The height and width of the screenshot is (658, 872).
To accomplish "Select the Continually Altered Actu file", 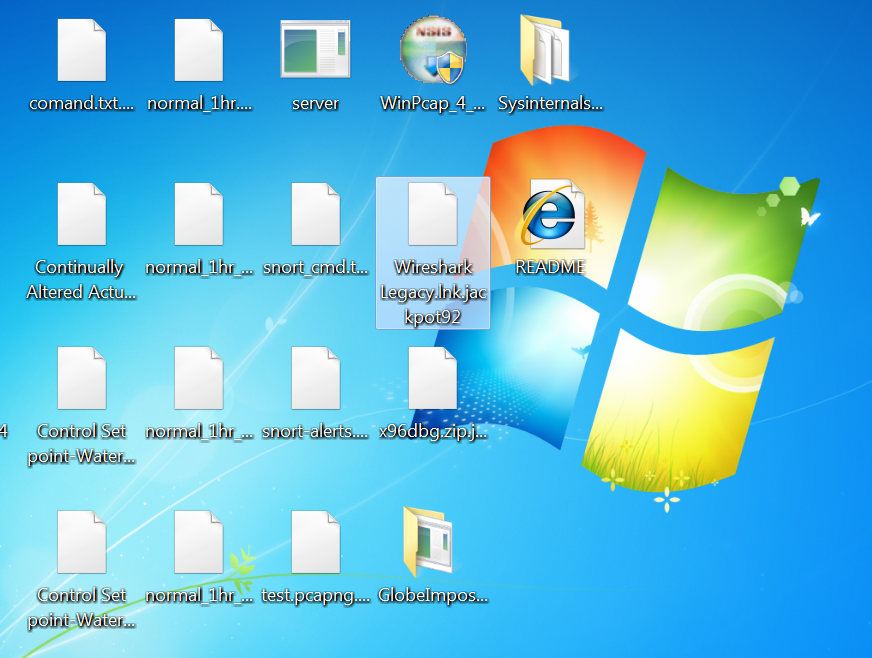I will (81, 215).
